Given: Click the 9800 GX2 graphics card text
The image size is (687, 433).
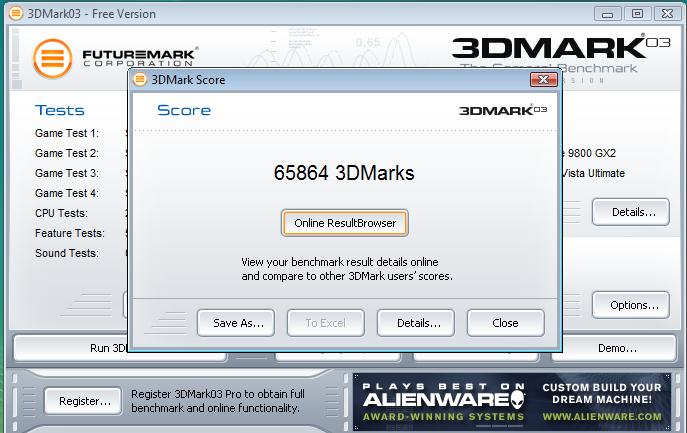Looking at the screenshot, I should pos(591,153).
